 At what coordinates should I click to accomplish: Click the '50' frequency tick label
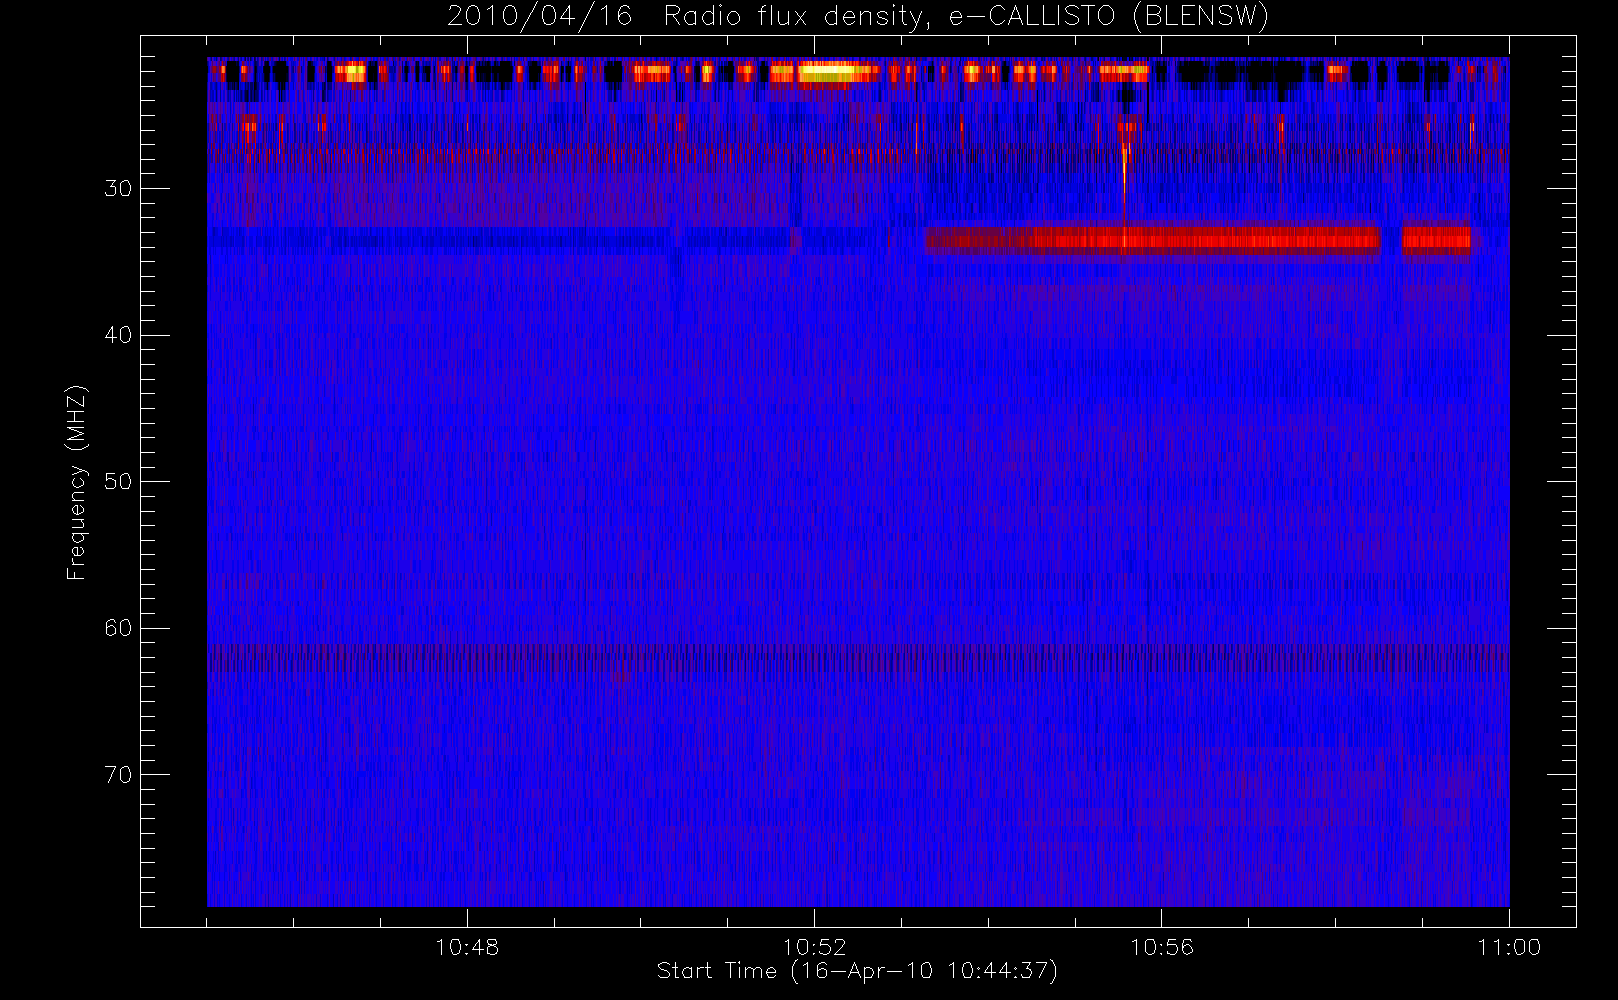[118, 482]
